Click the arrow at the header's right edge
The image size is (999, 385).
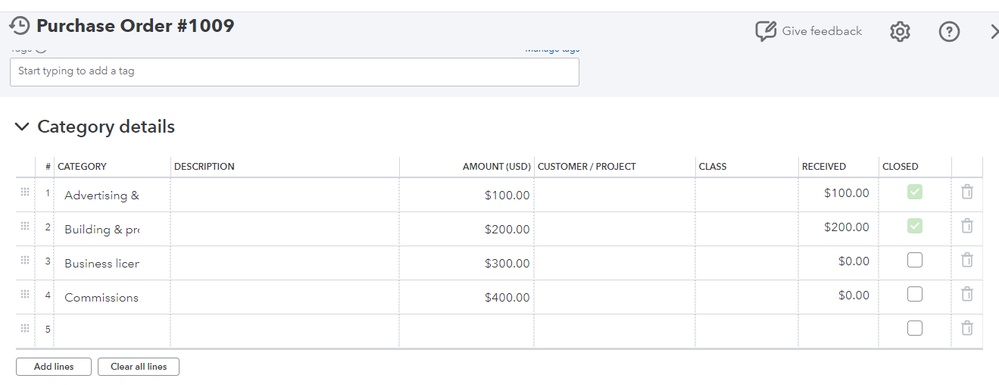click(994, 31)
